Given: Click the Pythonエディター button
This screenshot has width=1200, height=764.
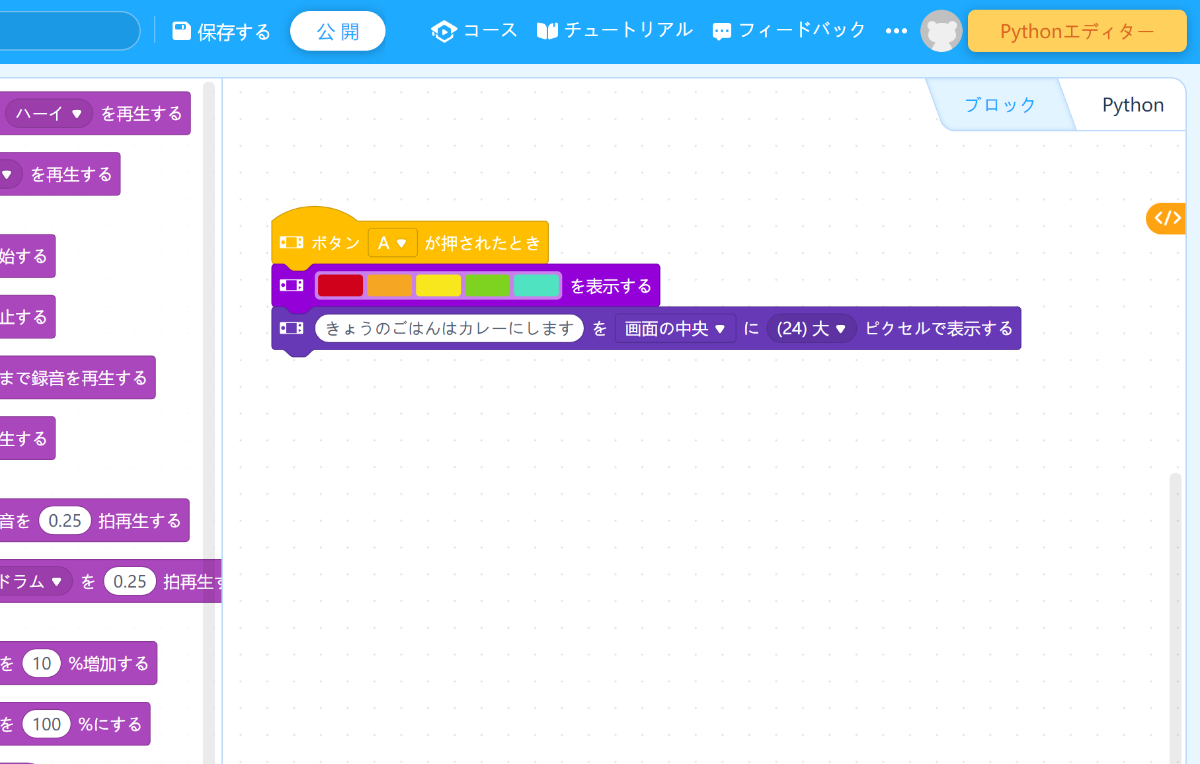Looking at the screenshot, I should click(x=1077, y=31).
